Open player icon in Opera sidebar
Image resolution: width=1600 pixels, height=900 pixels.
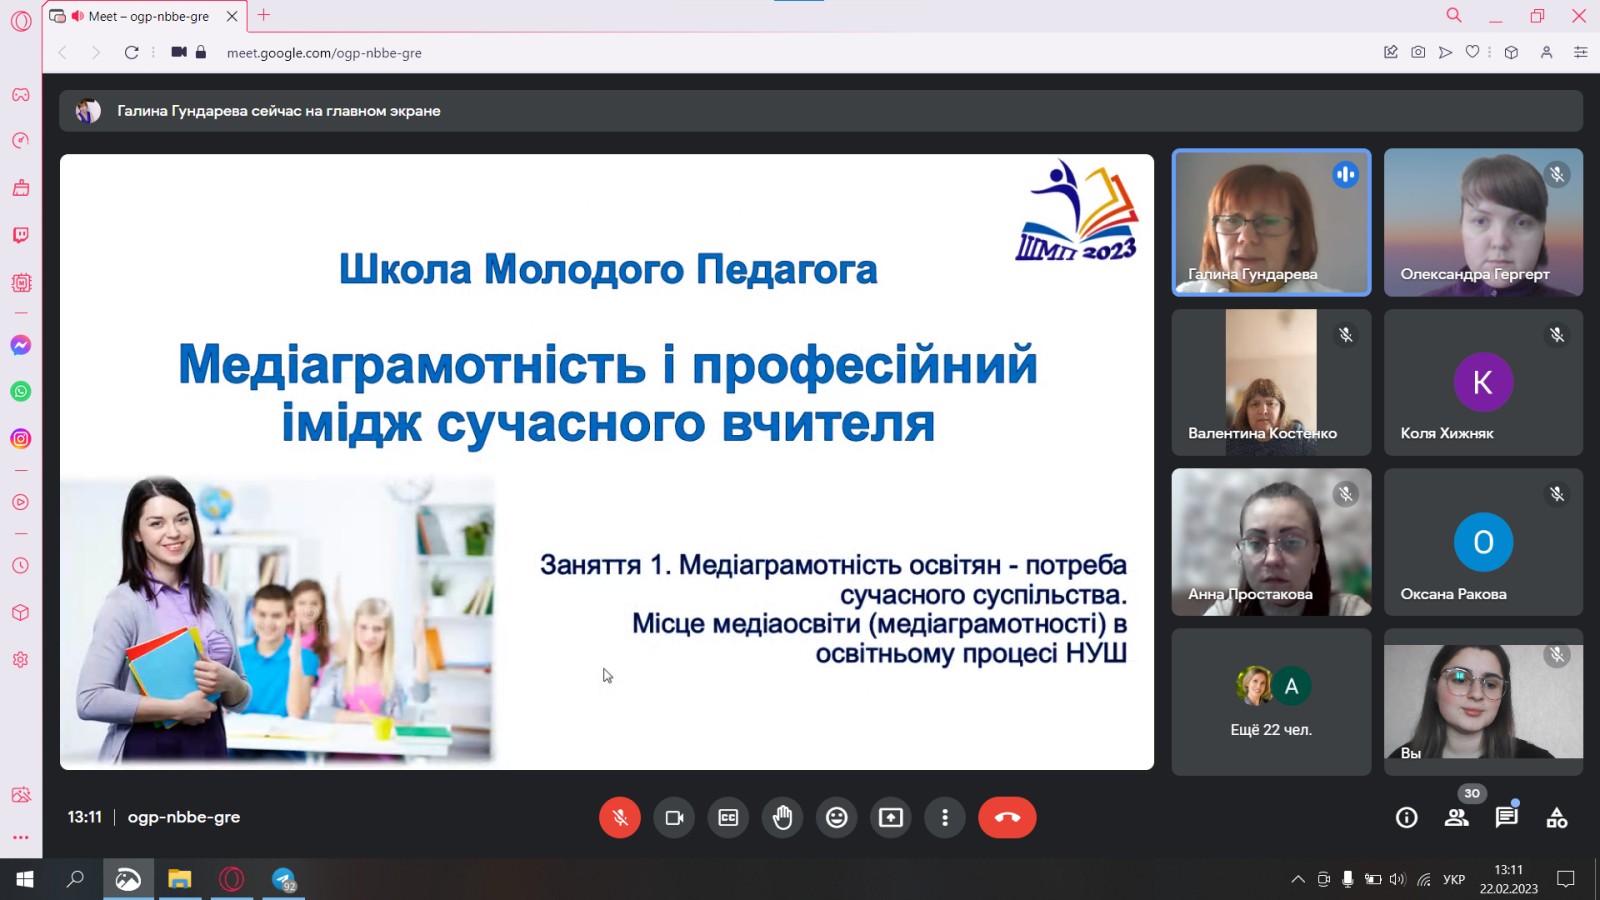tap(20, 502)
